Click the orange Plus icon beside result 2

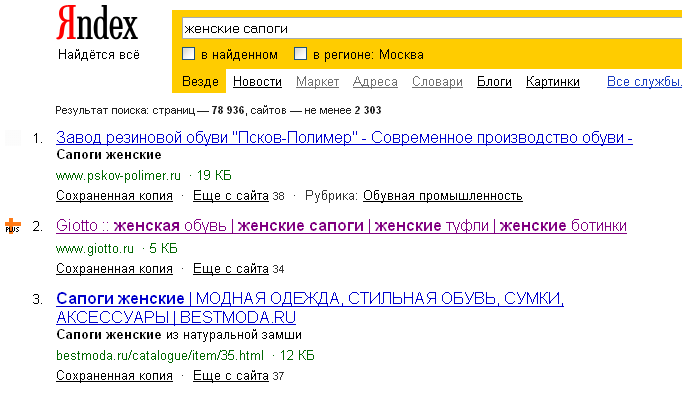pos(13,226)
